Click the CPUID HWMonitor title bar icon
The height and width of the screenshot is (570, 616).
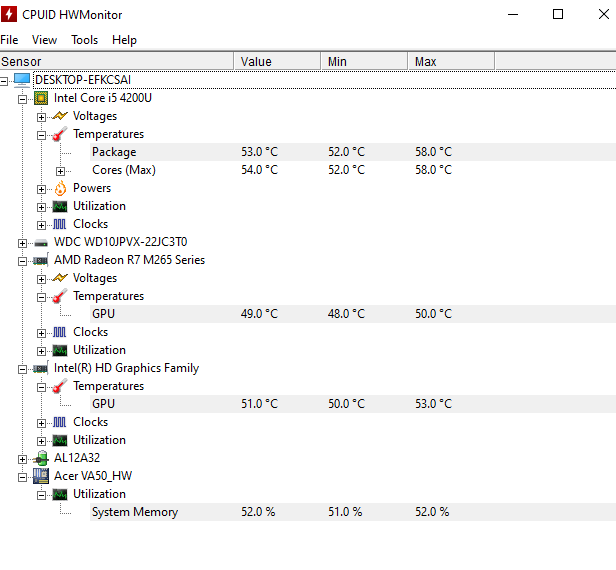[11, 15]
